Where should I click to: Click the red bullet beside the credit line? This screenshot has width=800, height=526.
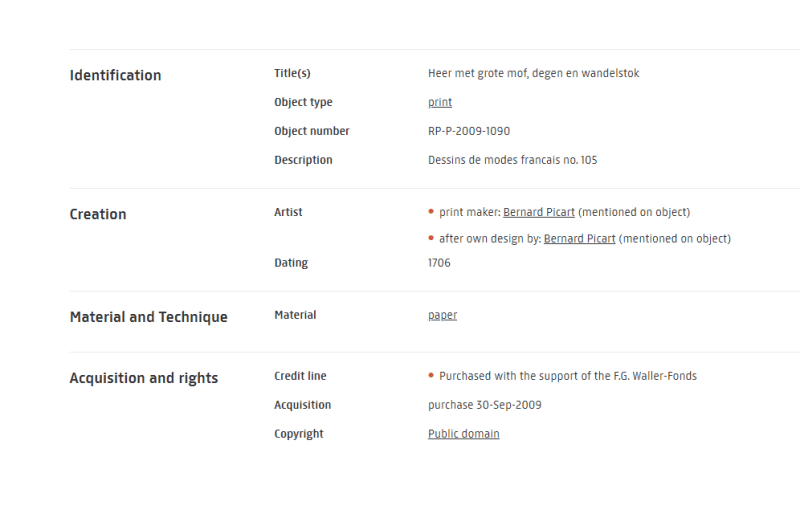point(431,375)
